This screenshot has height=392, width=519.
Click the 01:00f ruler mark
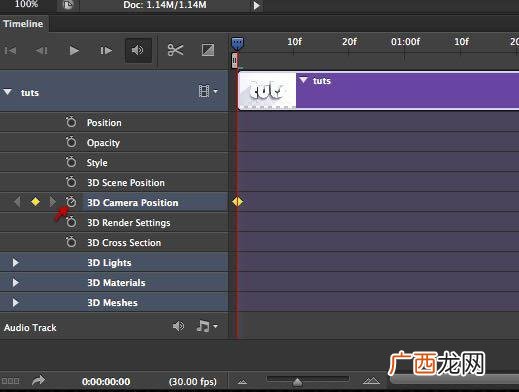(x=405, y=42)
